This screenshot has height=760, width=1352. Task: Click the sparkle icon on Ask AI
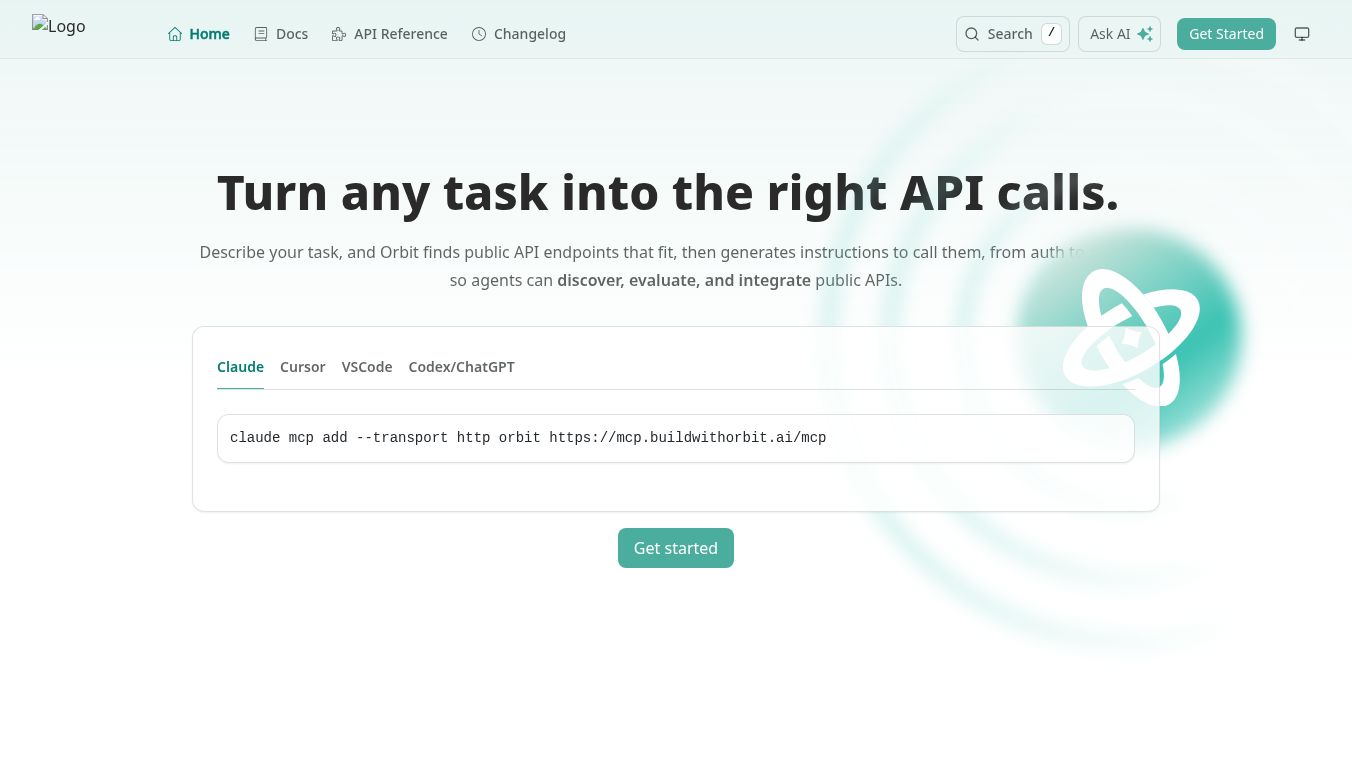pos(1145,34)
